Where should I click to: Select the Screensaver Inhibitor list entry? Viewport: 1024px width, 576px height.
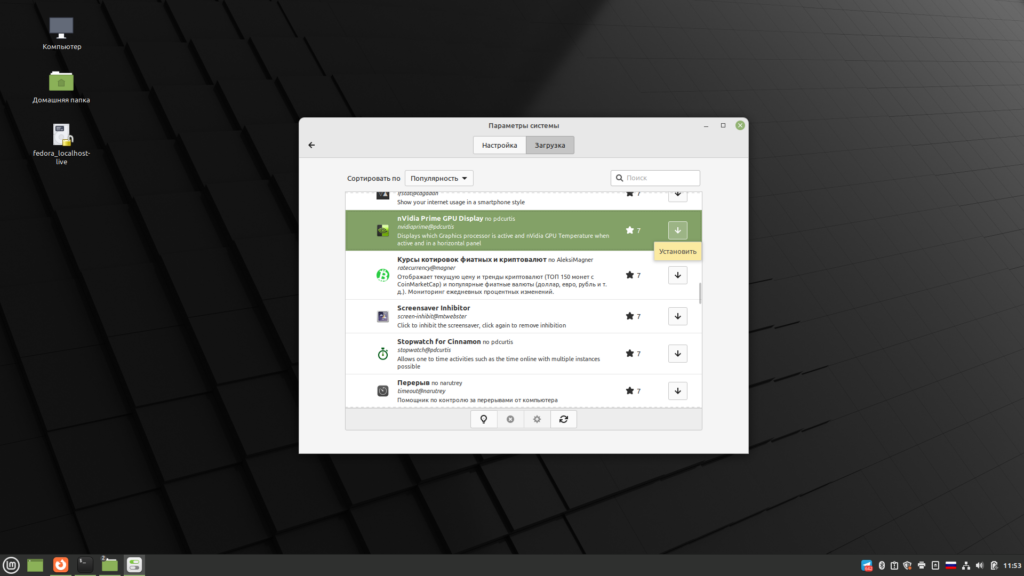[500, 316]
